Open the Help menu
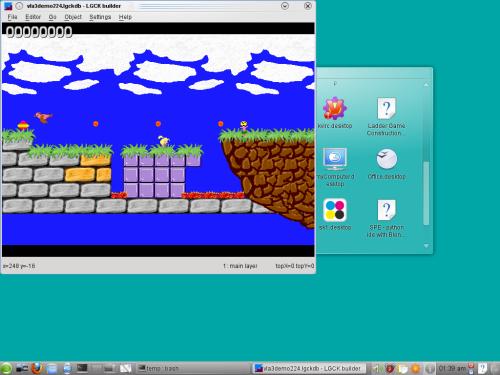The height and width of the screenshot is (375, 500). tap(125, 17)
